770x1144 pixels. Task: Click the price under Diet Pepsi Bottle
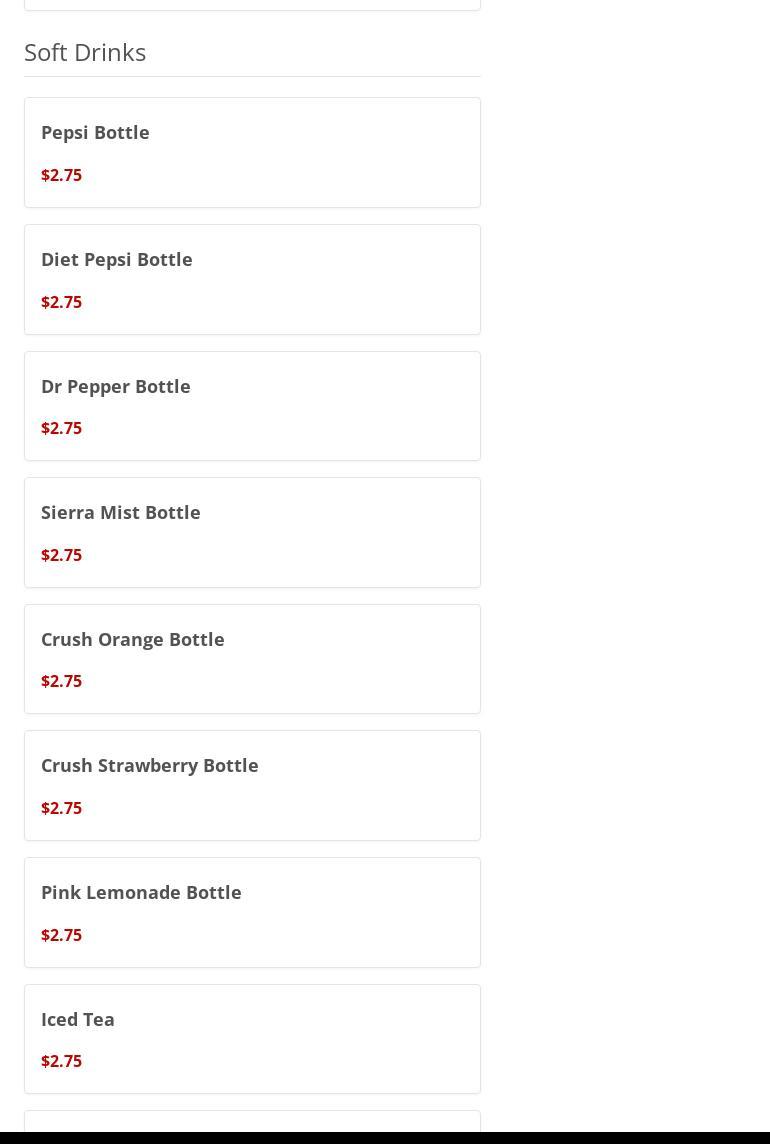pyautogui.click(x=61, y=302)
